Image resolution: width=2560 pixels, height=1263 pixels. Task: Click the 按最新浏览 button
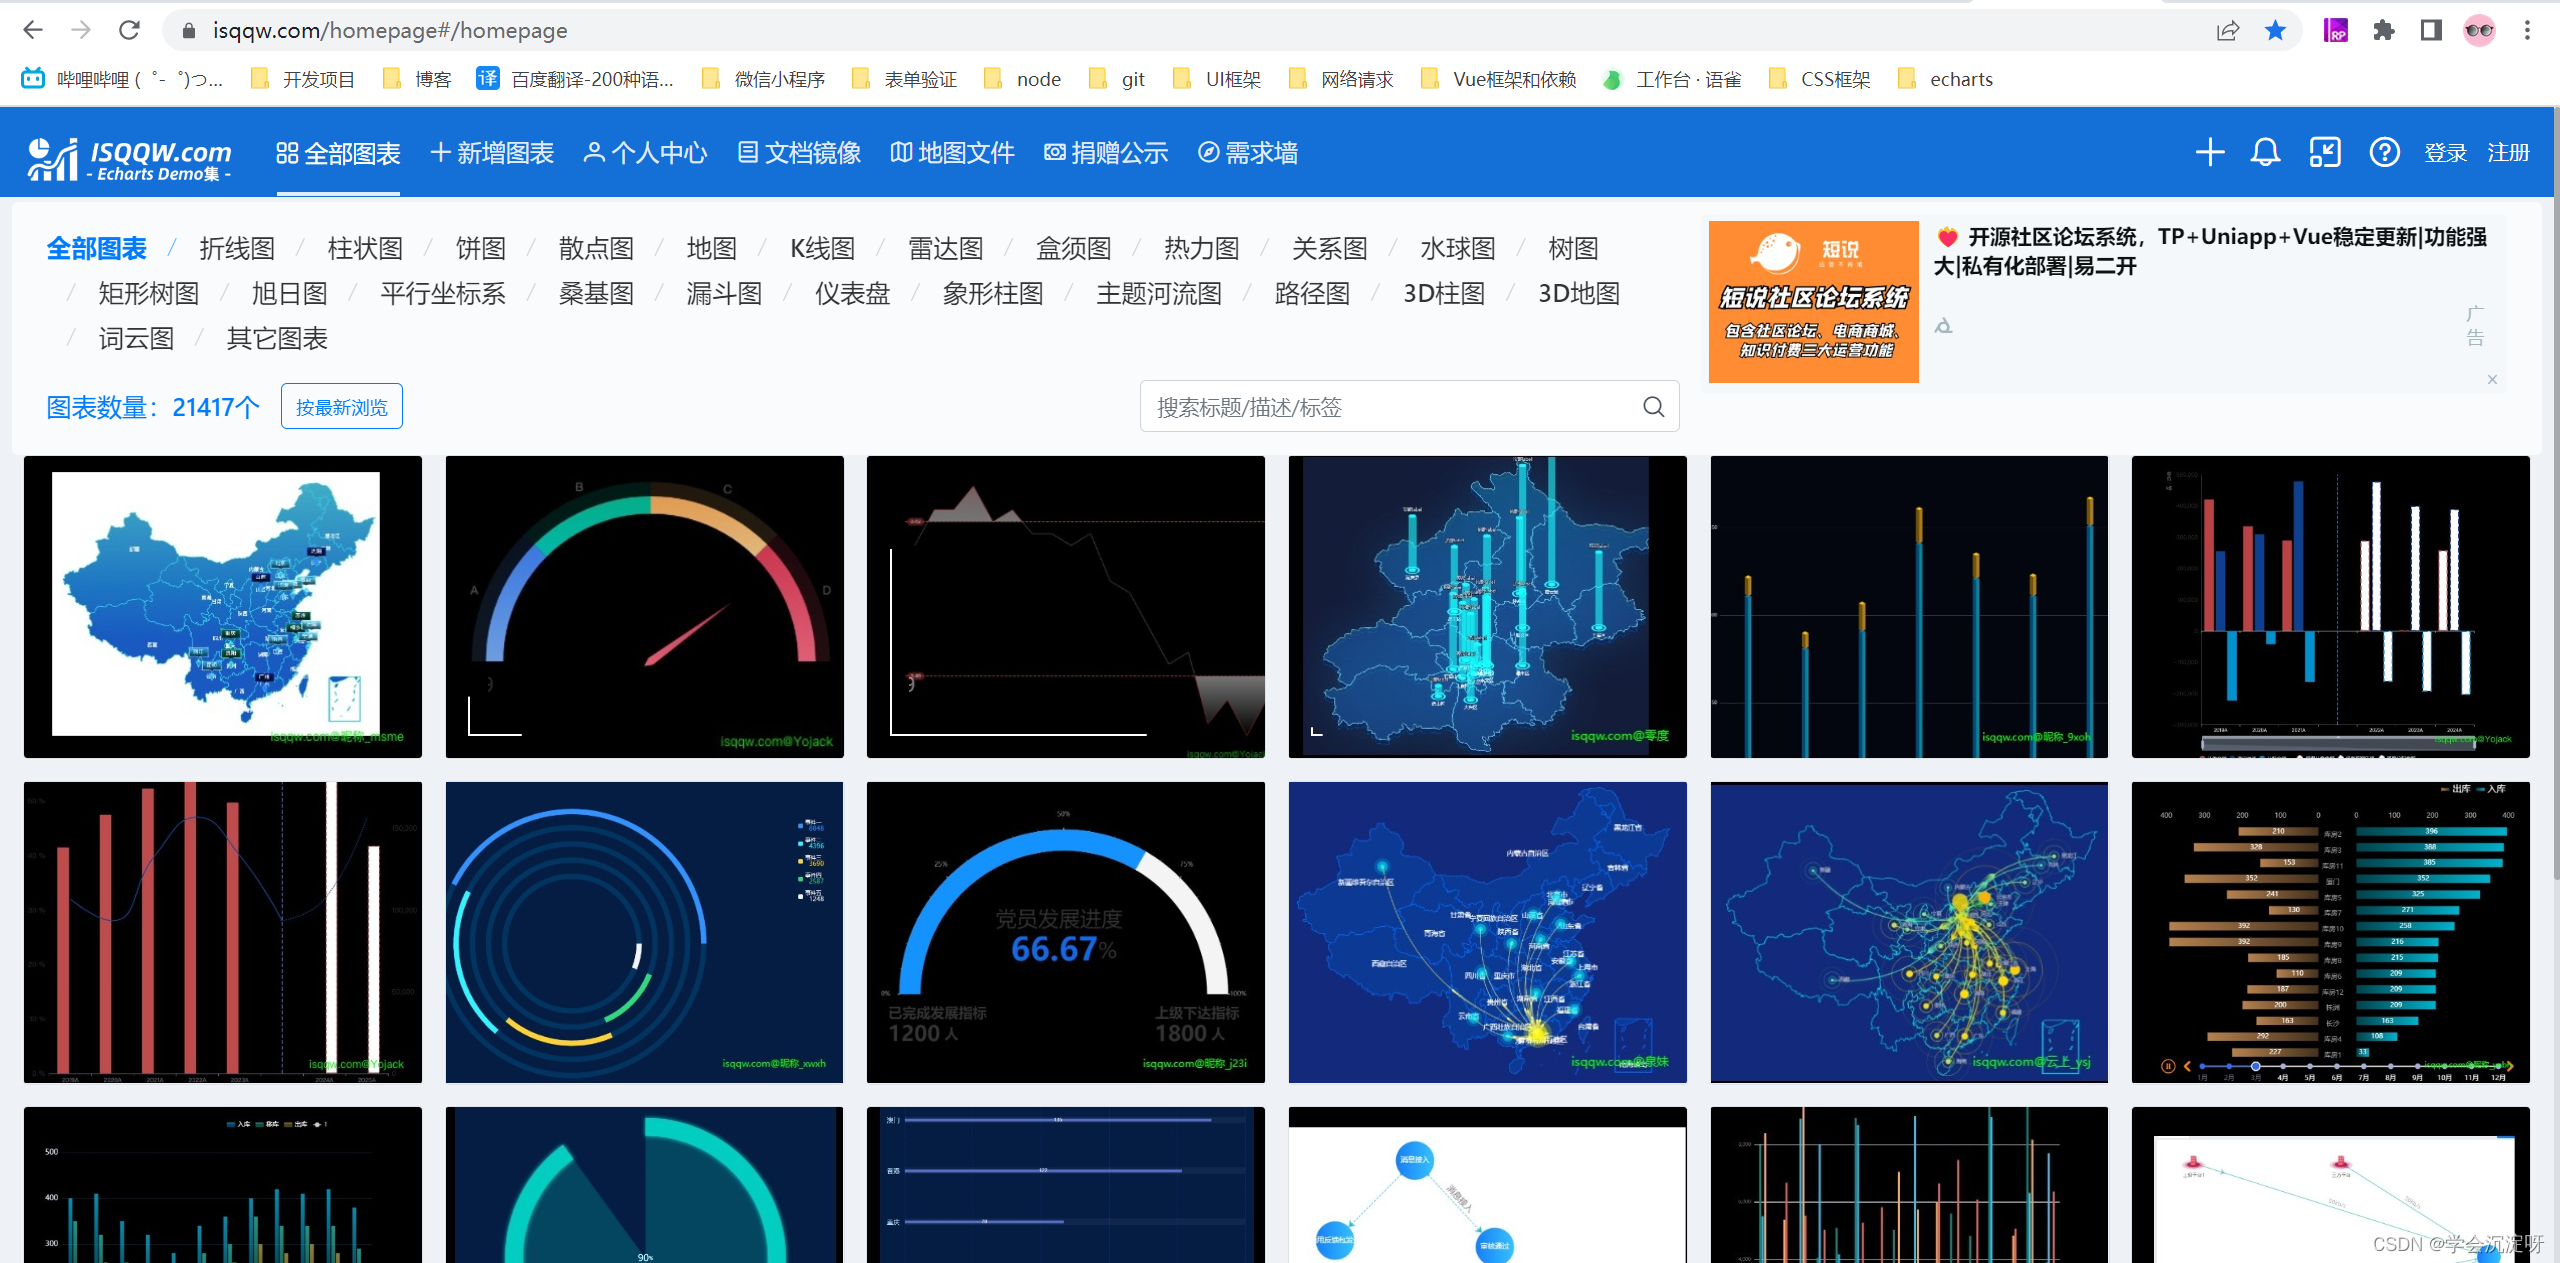[341, 407]
